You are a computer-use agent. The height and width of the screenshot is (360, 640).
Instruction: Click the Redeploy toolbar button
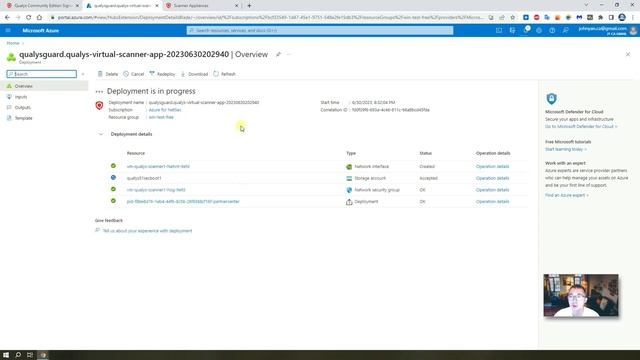pyautogui.click(x=162, y=74)
